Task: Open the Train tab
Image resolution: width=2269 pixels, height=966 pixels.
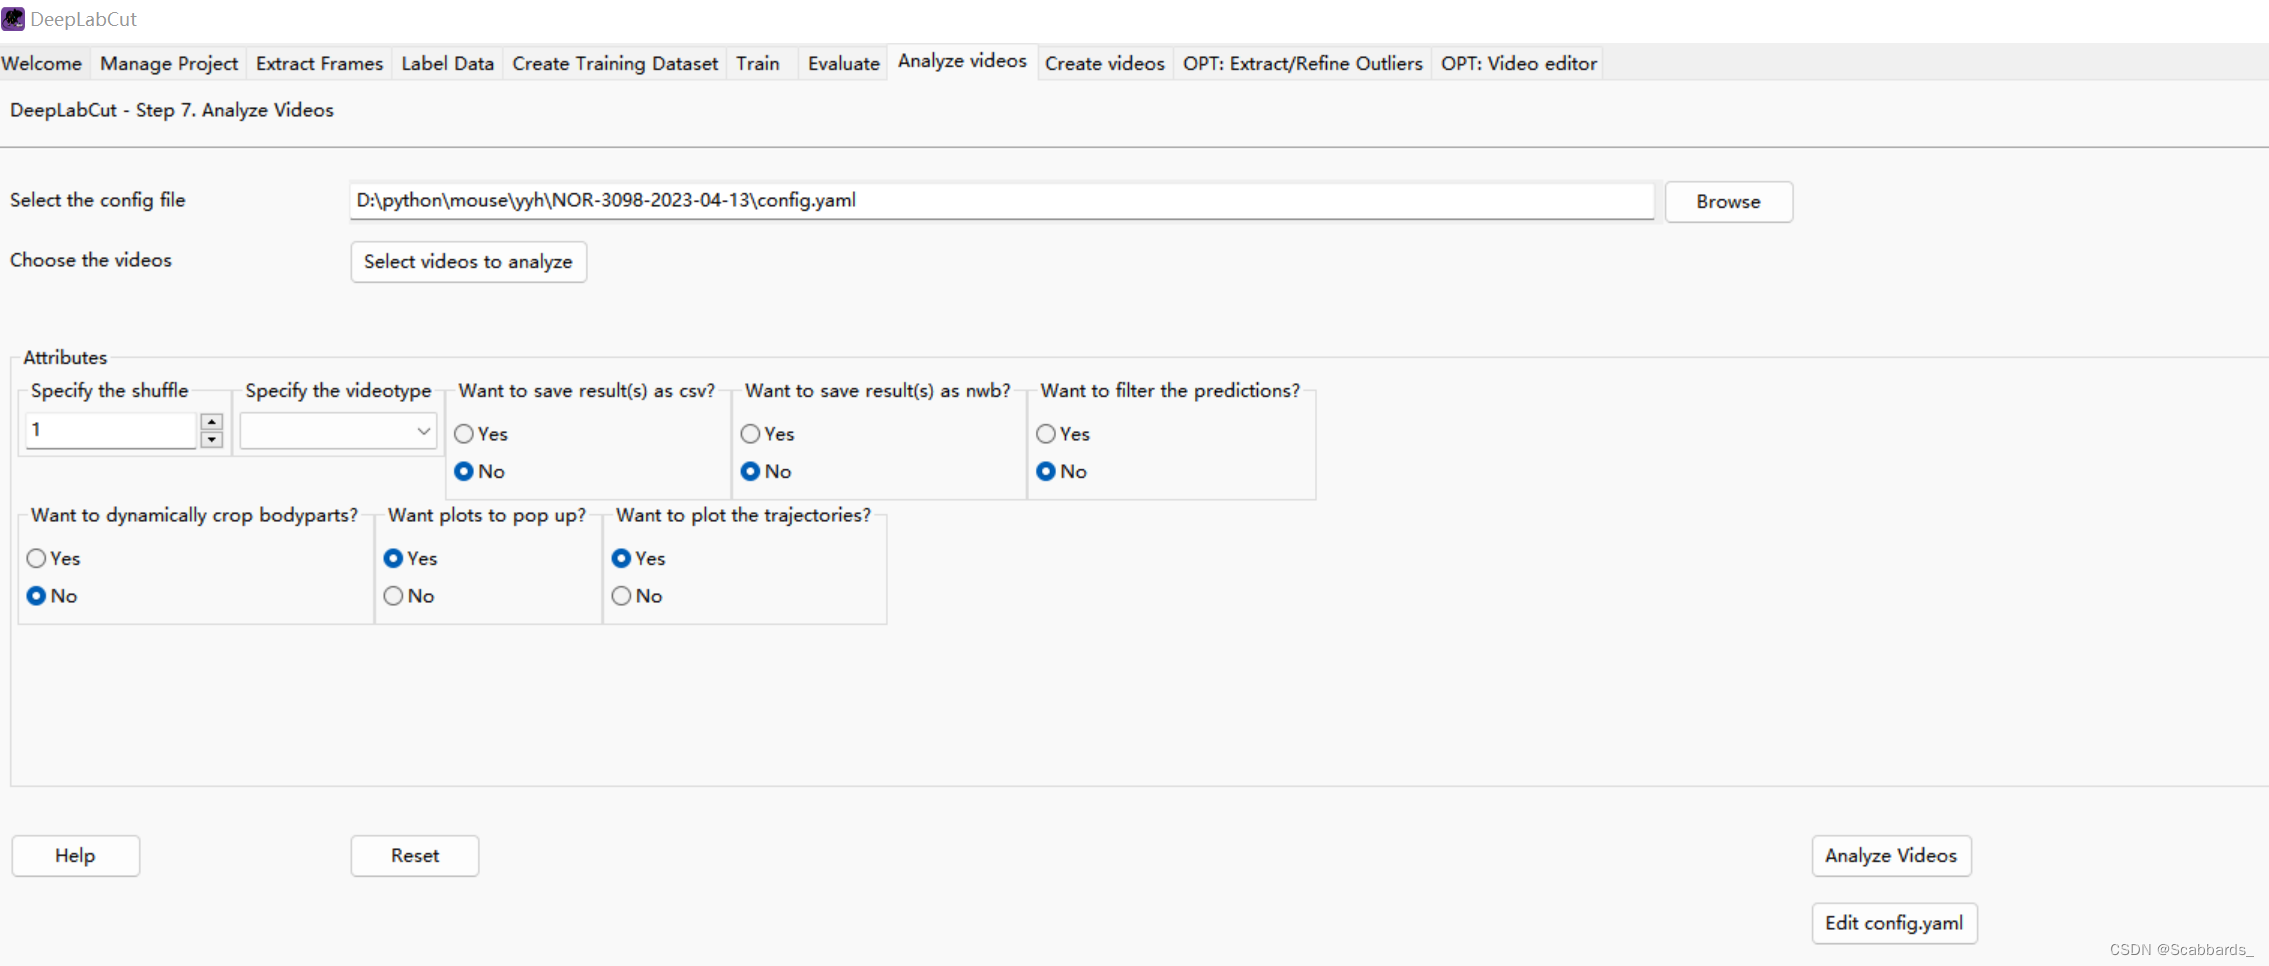Action: coord(758,64)
